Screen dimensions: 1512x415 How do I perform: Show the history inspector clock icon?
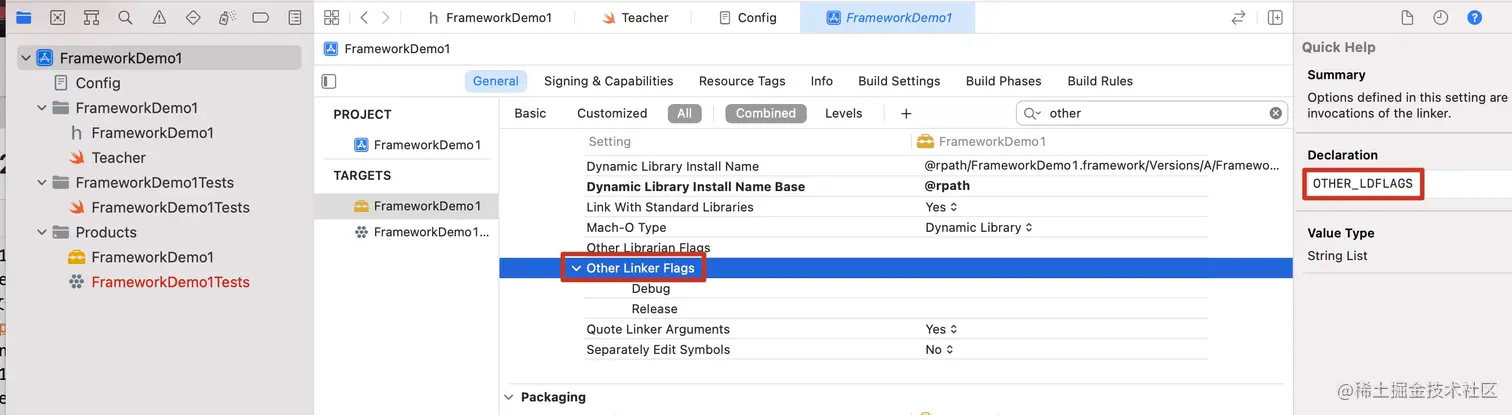(x=1440, y=18)
